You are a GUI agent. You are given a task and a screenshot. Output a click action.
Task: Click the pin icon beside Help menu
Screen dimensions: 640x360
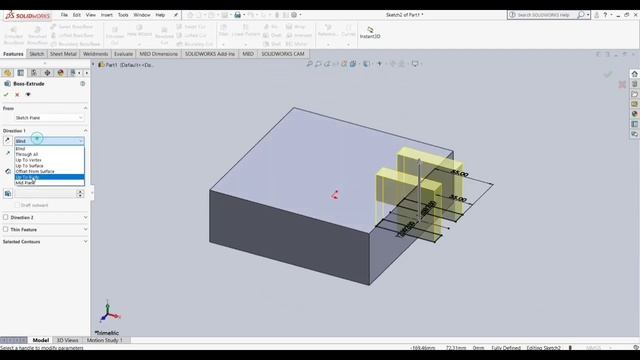pos(176,15)
